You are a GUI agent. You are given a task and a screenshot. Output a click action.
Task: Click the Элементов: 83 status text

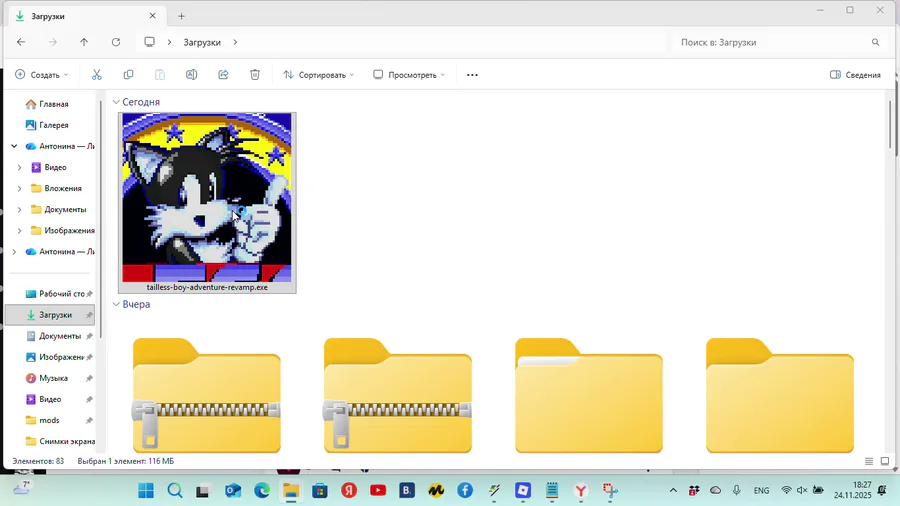(x=38, y=461)
